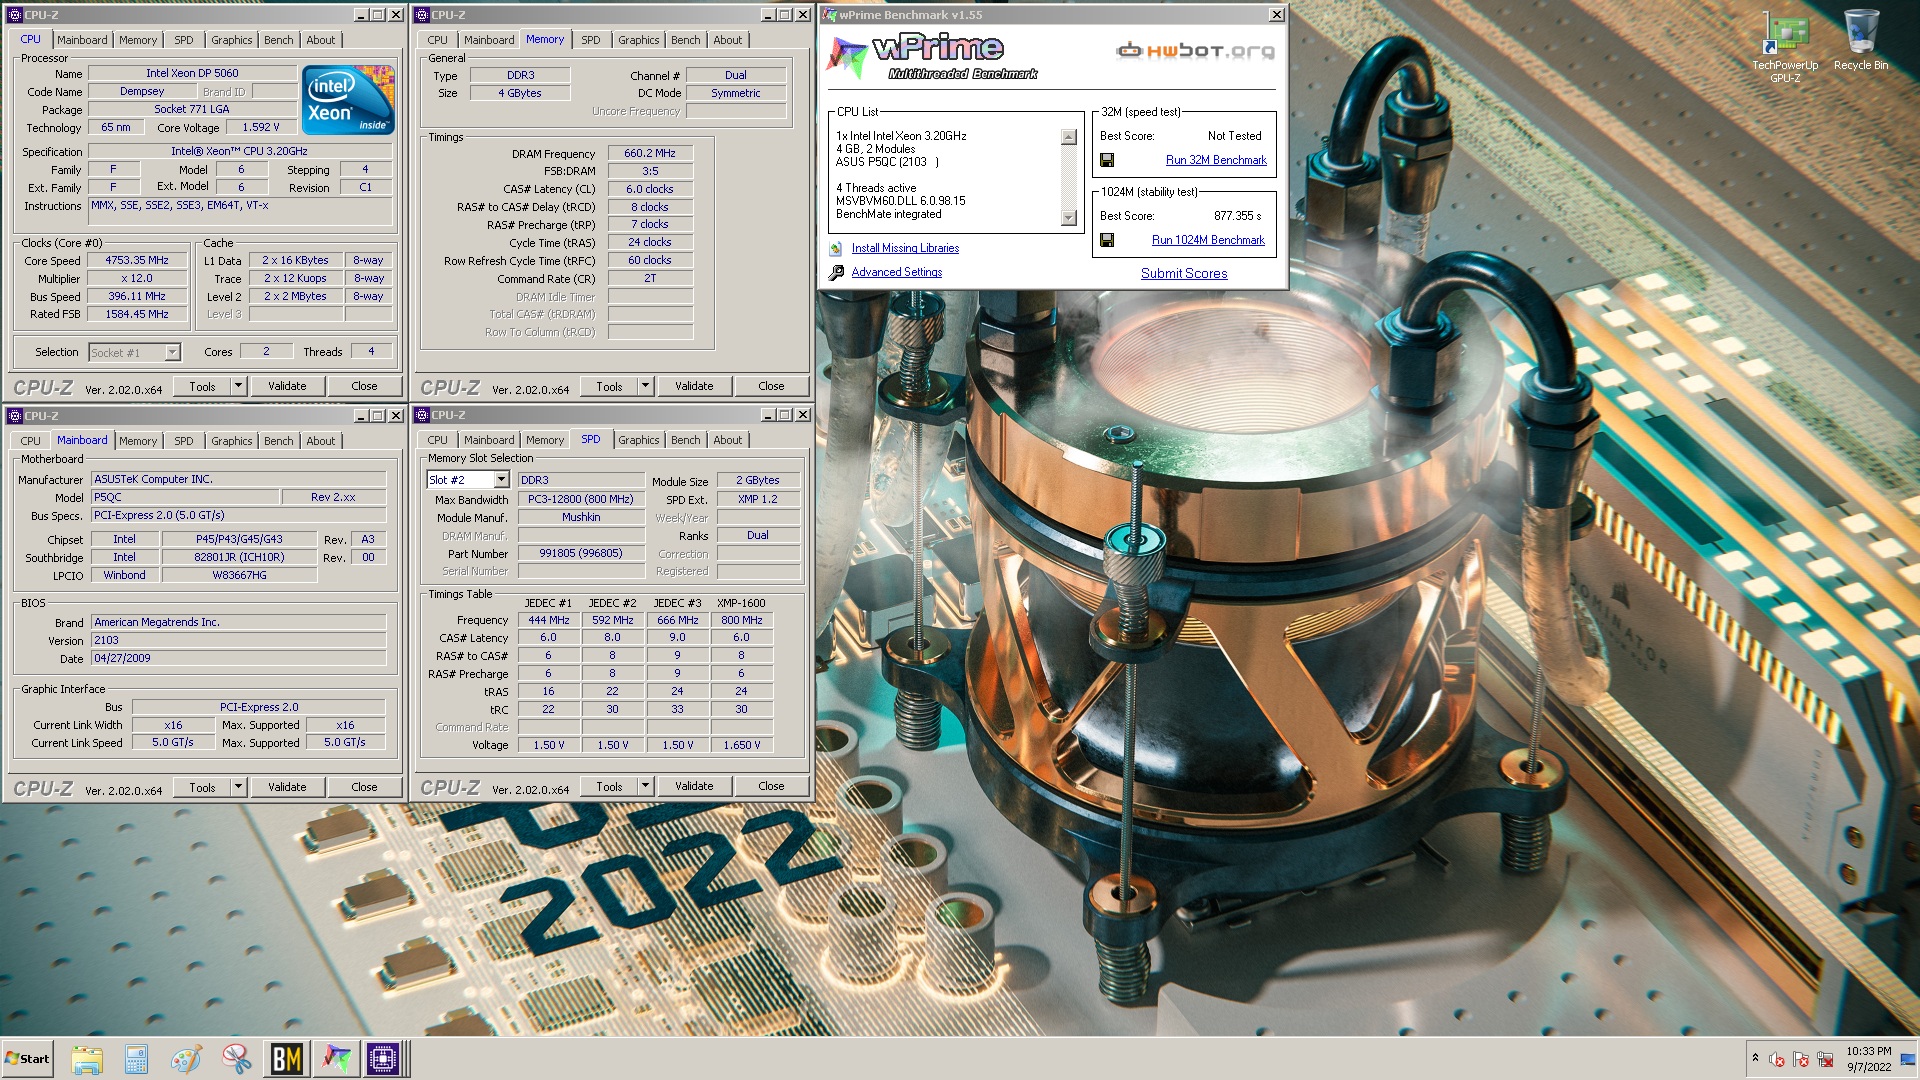The image size is (1920, 1080).
Task: Open Windows Explorer from the taskbar
Action: [87, 1059]
